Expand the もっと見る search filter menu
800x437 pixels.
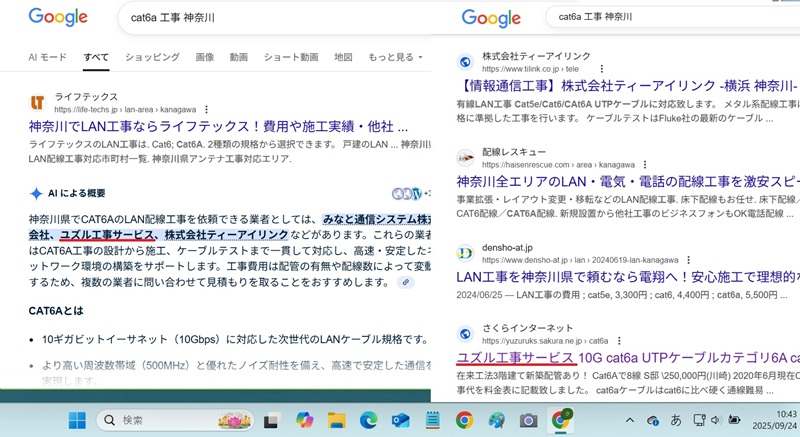tap(395, 57)
